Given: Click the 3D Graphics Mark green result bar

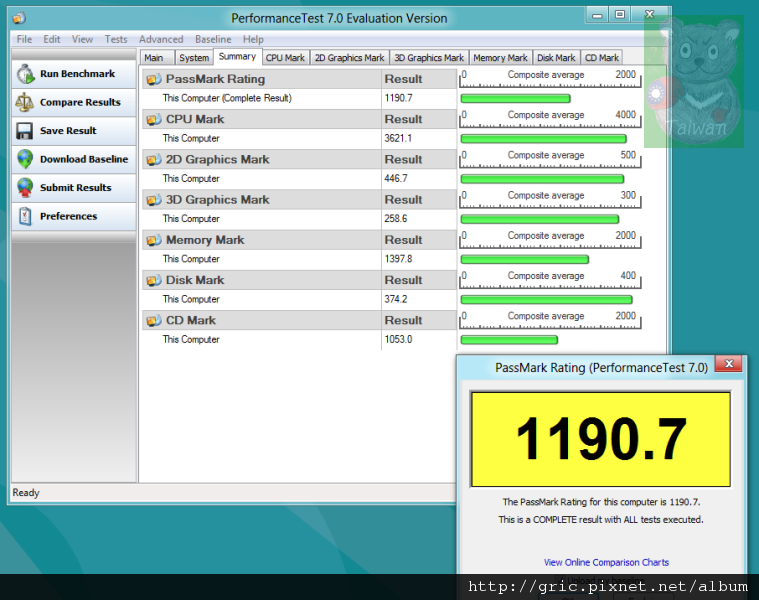Looking at the screenshot, I should pyautogui.click(x=540, y=219).
